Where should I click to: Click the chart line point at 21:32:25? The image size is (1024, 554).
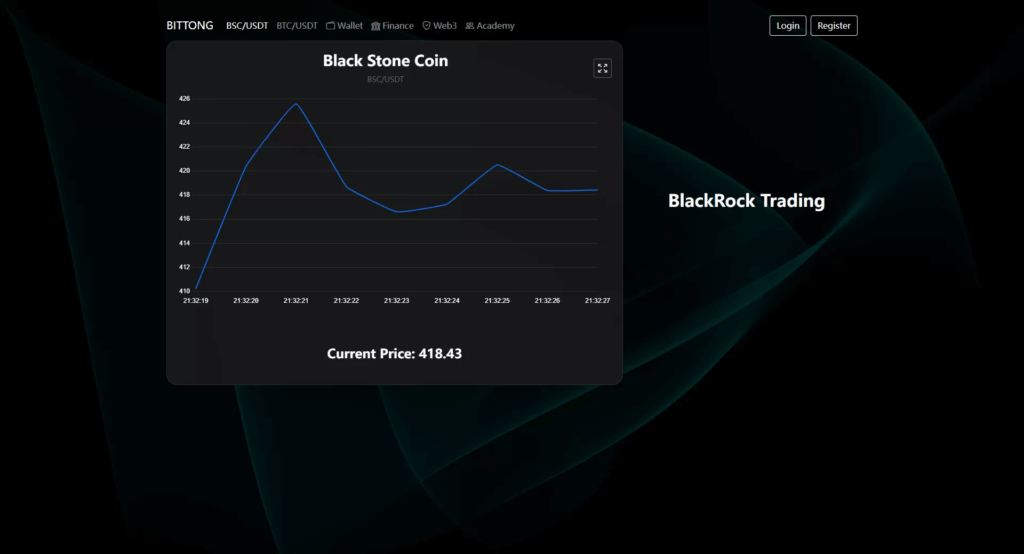[x=498, y=165]
